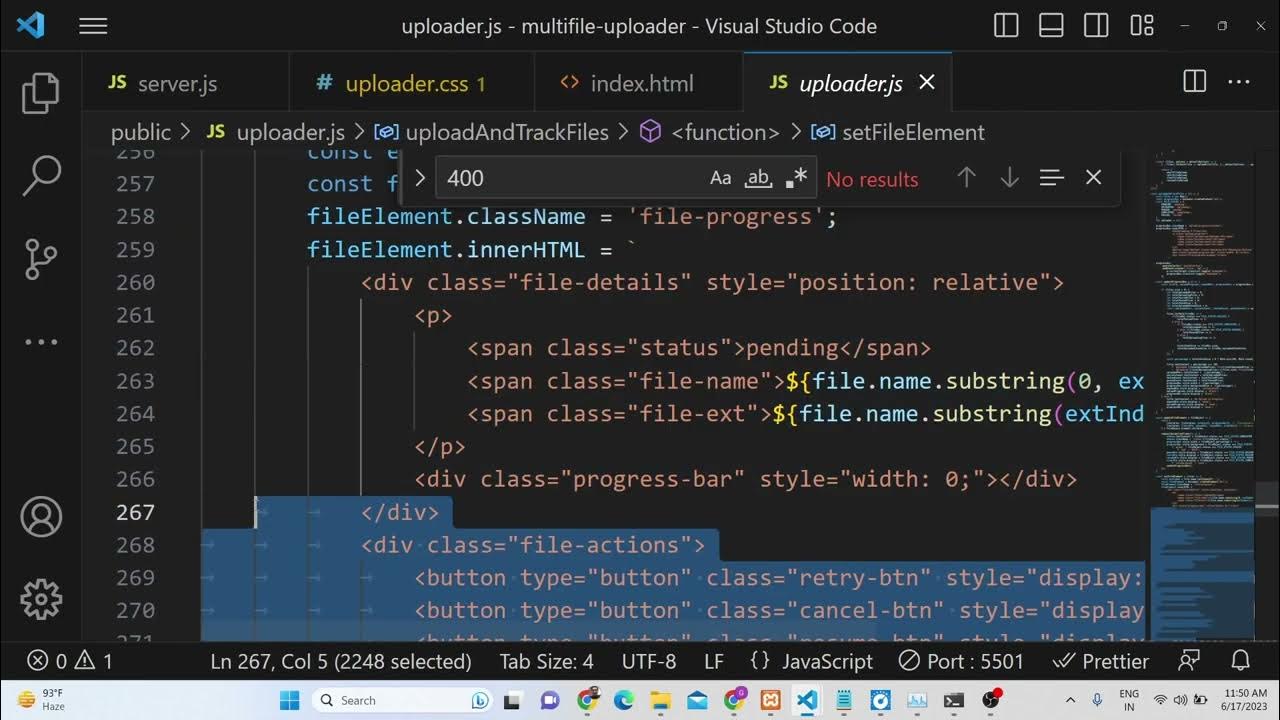Click the Prettier status bar button
The height and width of the screenshot is (720, 1280).
click(1101, 661)
